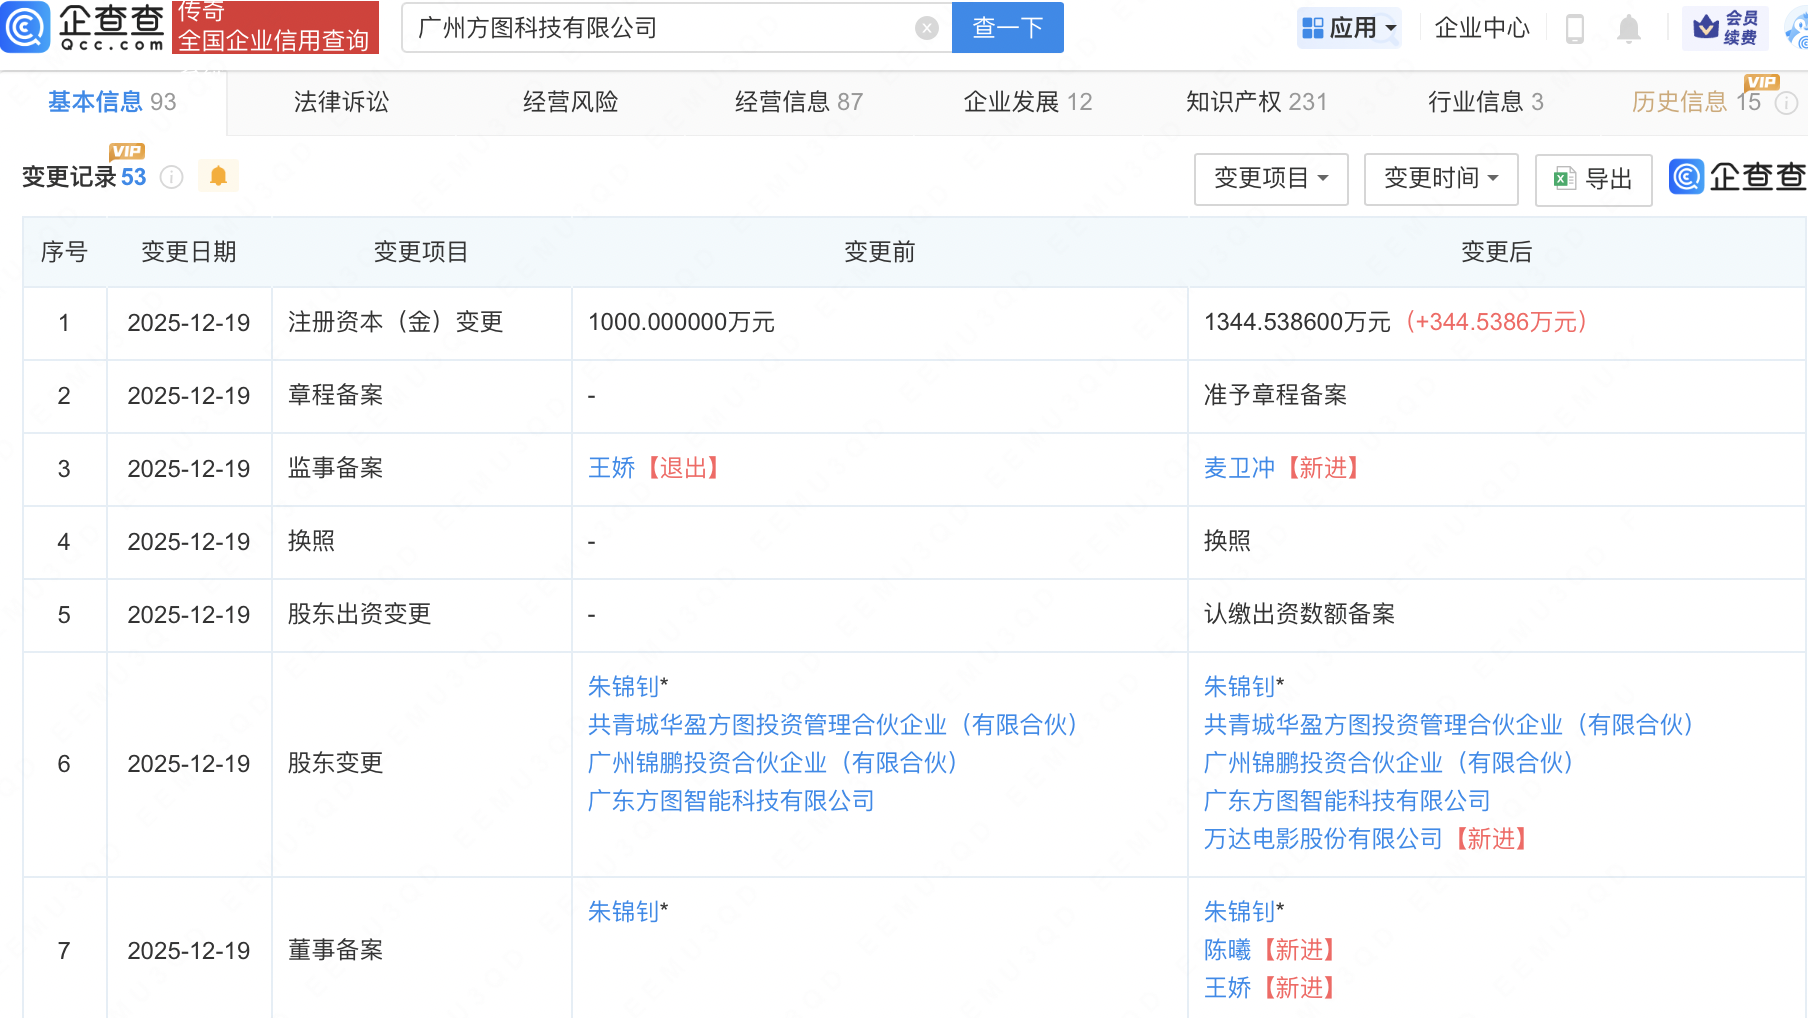The width and height of the screenshot is (1808, 1018).
Task: Expand the 变更时间 filter dropdown
Action: coord(1440,179)
